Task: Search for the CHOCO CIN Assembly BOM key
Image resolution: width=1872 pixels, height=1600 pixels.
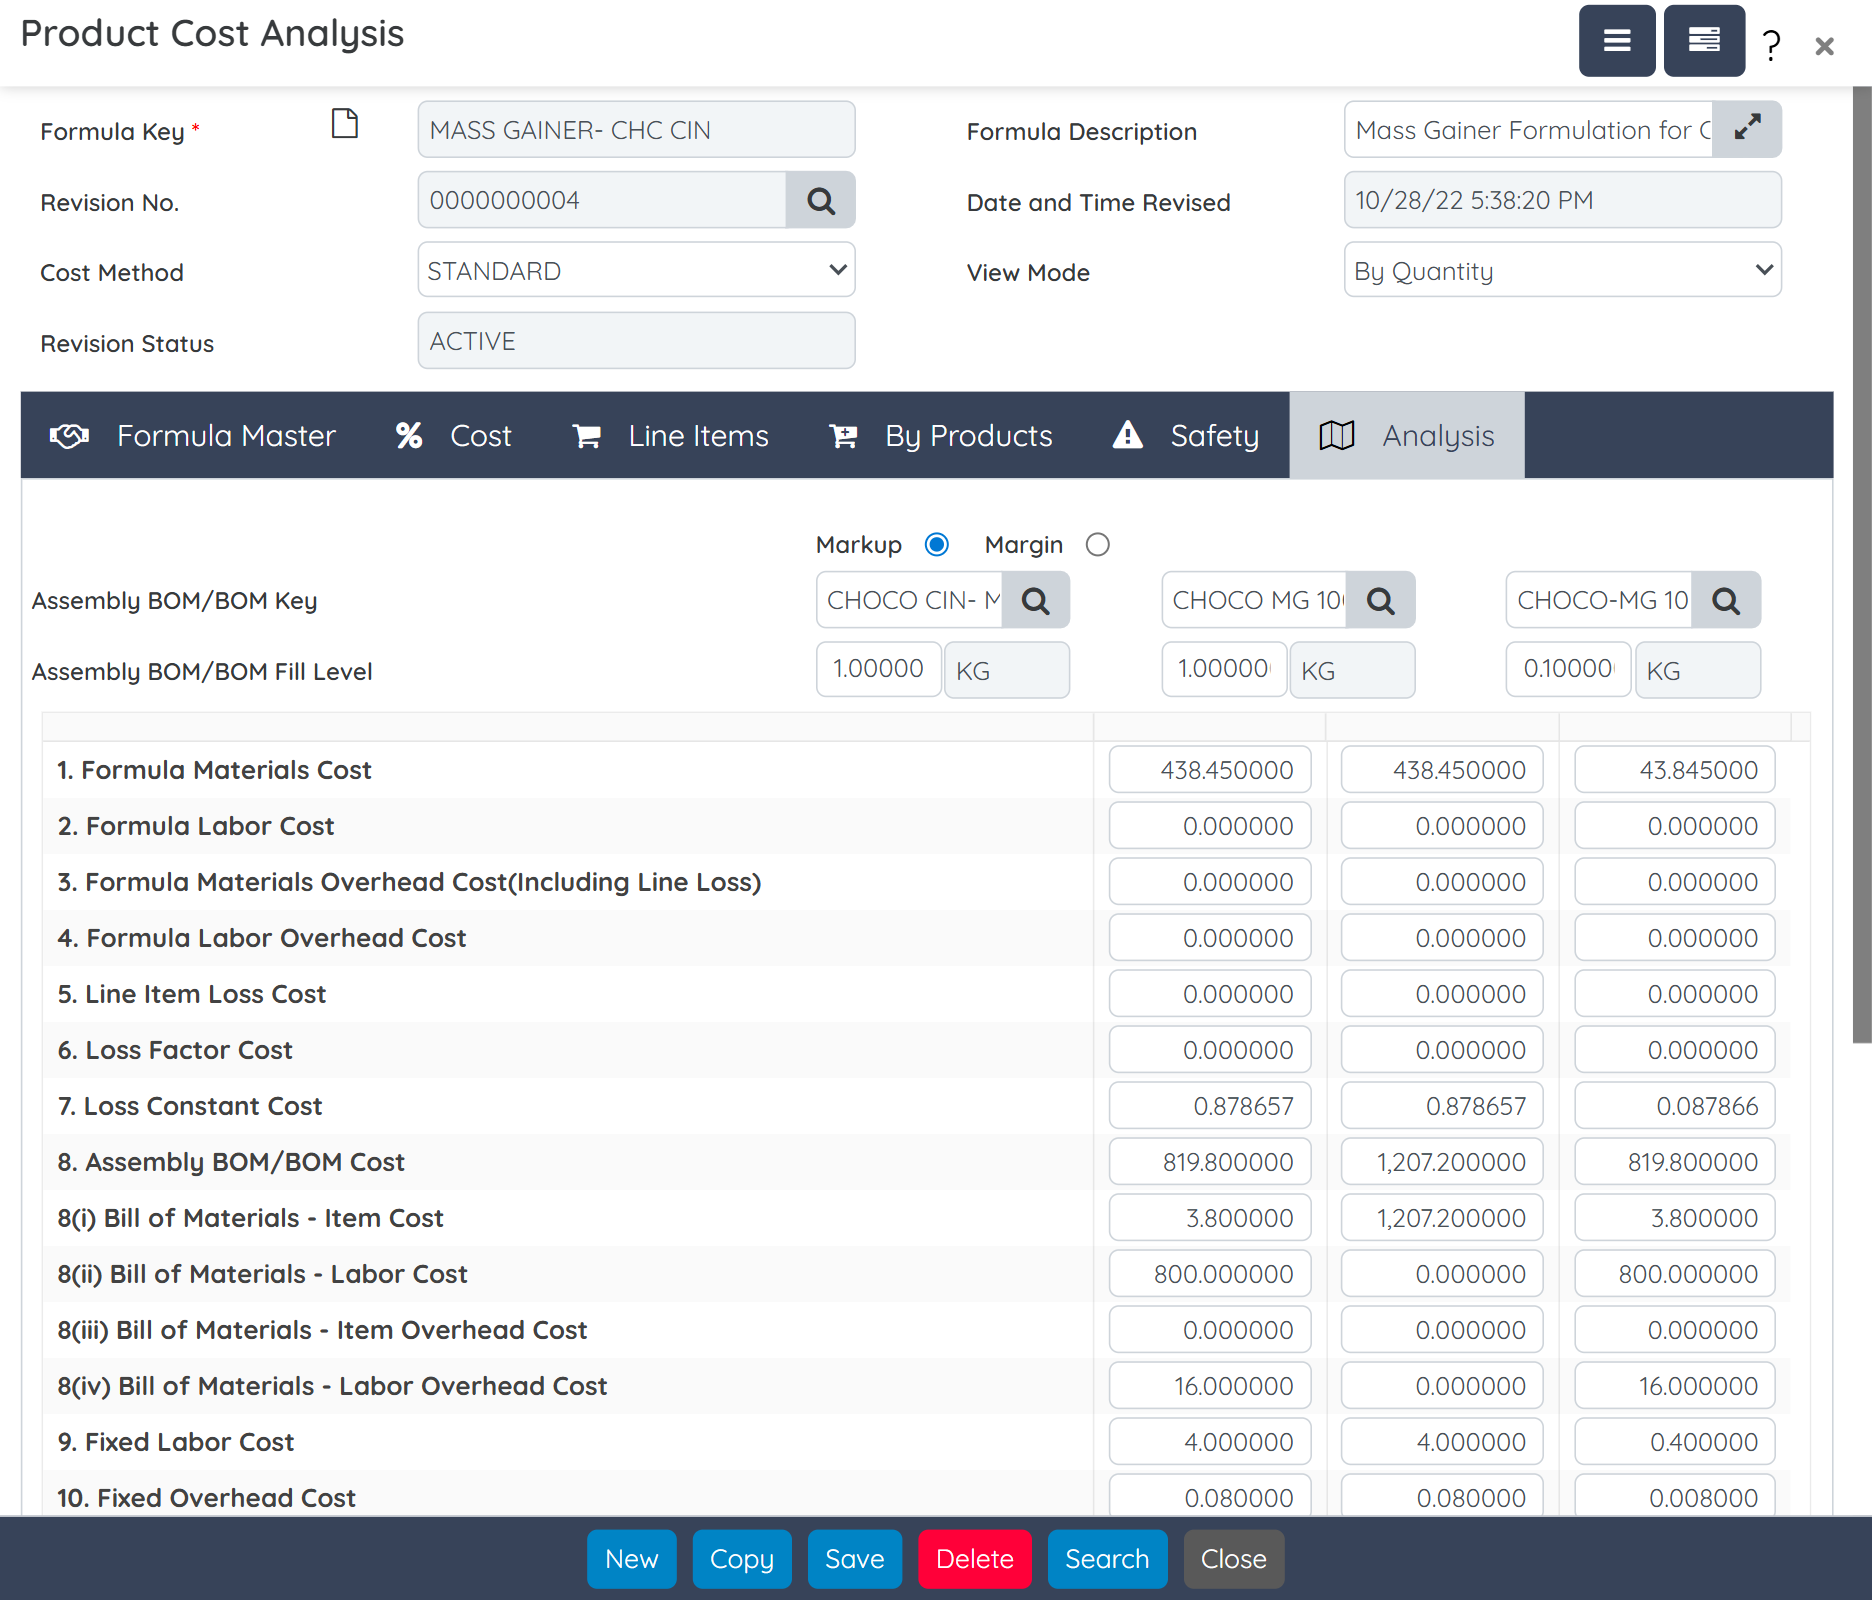Action: pos(1036,600)
